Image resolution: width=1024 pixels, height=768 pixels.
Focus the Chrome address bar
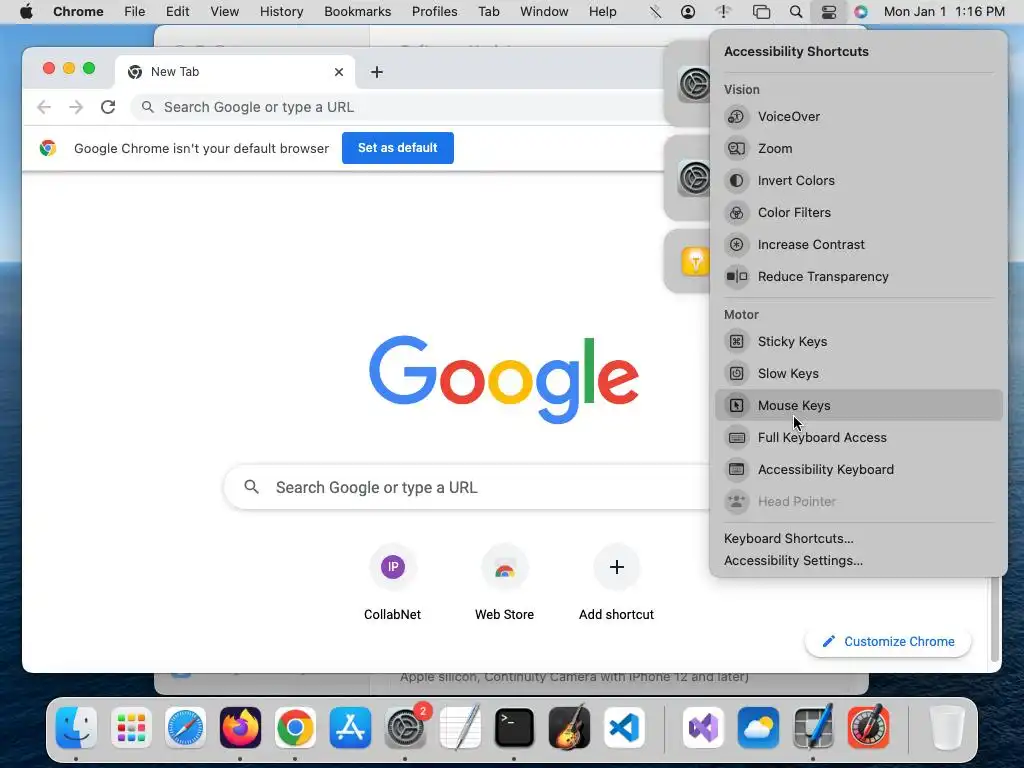tap(398, 107)
